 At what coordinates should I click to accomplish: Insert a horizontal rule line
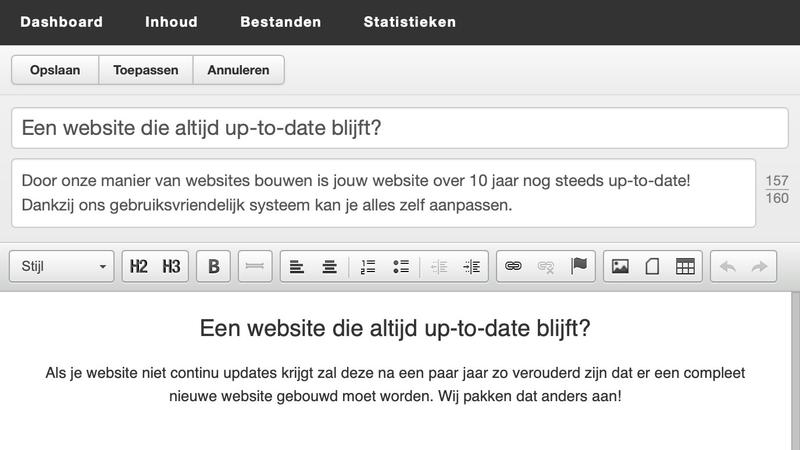tap(255, 266)
